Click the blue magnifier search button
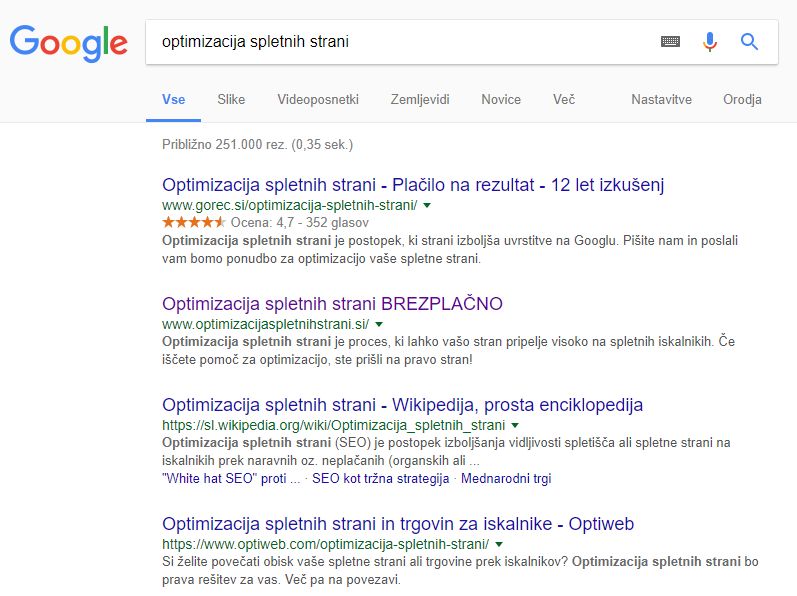The height and width of the screenshot is (596, 797). 749,42
